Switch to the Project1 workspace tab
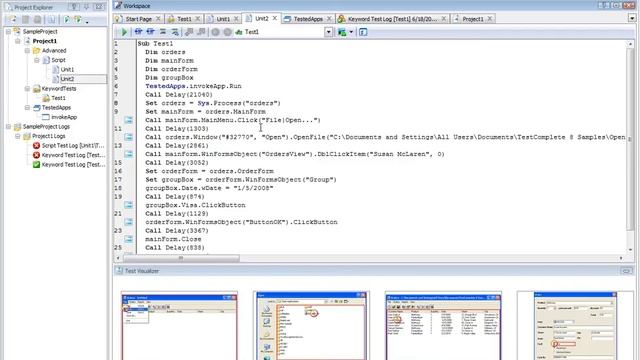 pos(473,19)
